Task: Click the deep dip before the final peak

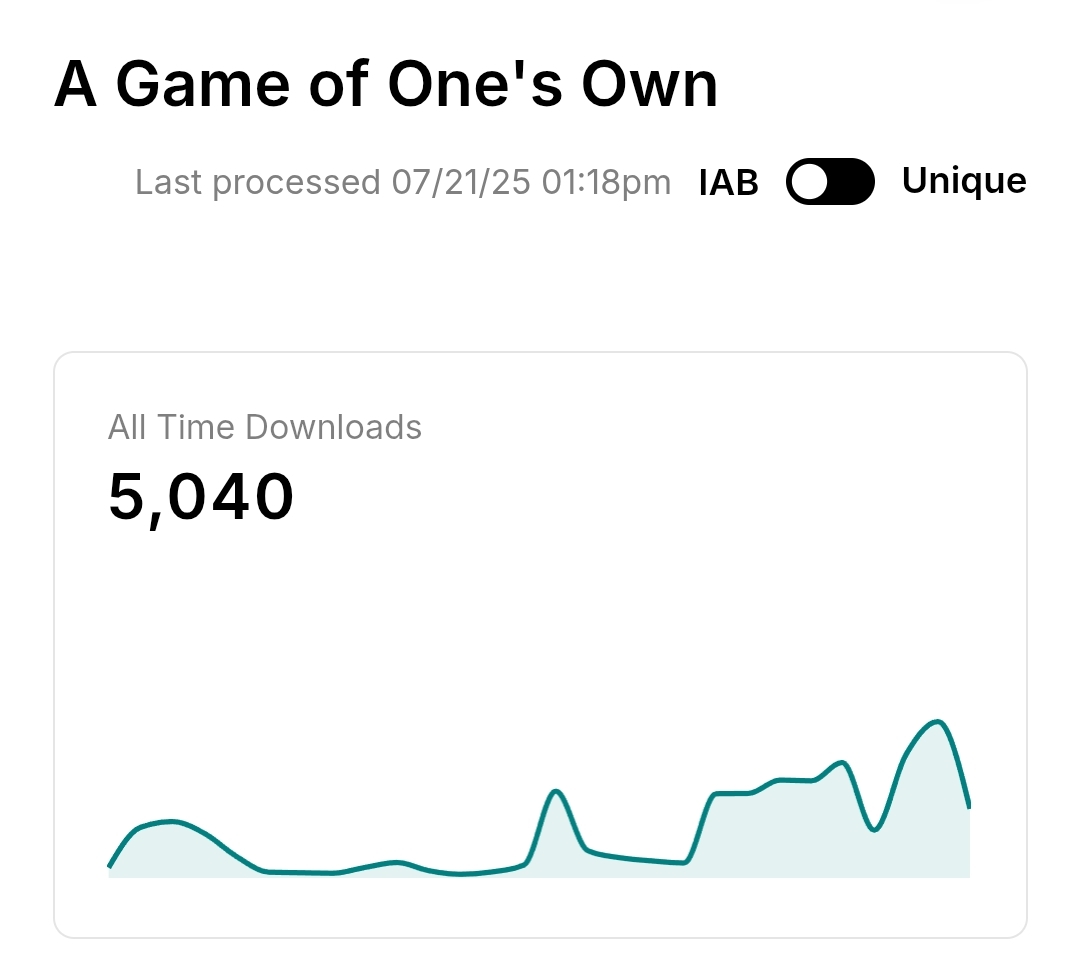Action: 875,830
